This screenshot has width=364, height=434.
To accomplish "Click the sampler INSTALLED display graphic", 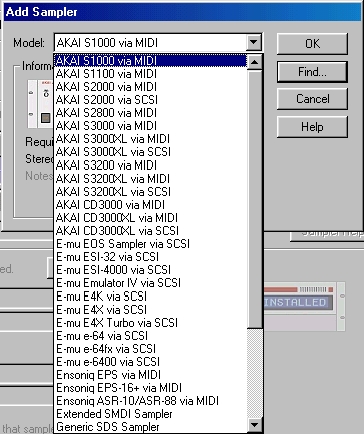I will pyautogui.click(x=297, y=302).
